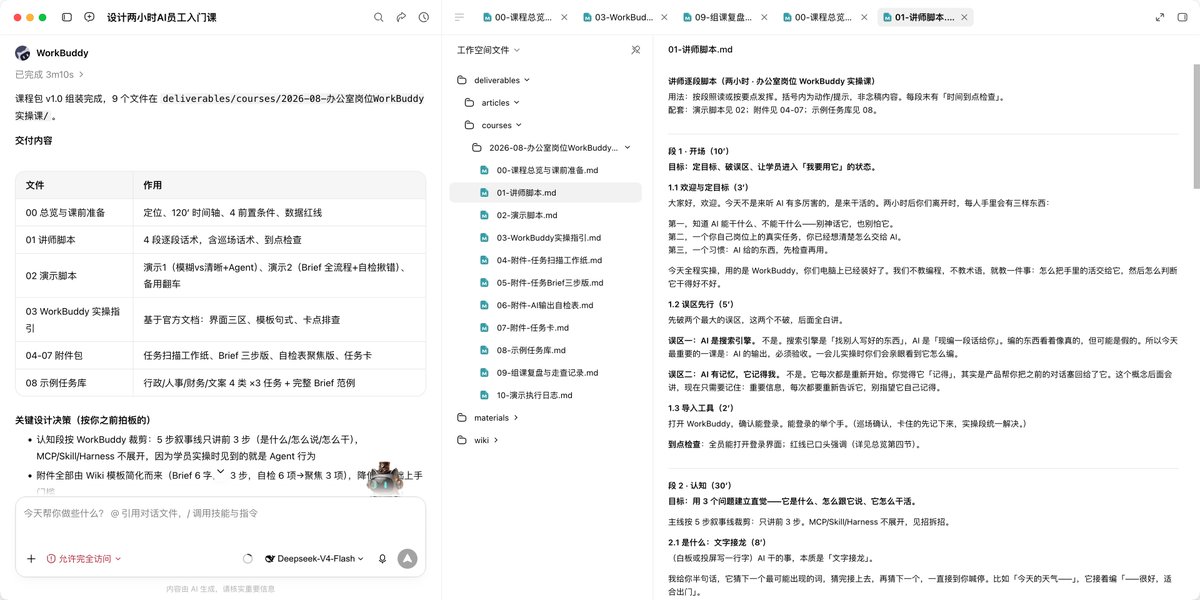Click the loading spinner icon beside the model name
Screen dimensions: 1200x600
click(x=248, y=559)
